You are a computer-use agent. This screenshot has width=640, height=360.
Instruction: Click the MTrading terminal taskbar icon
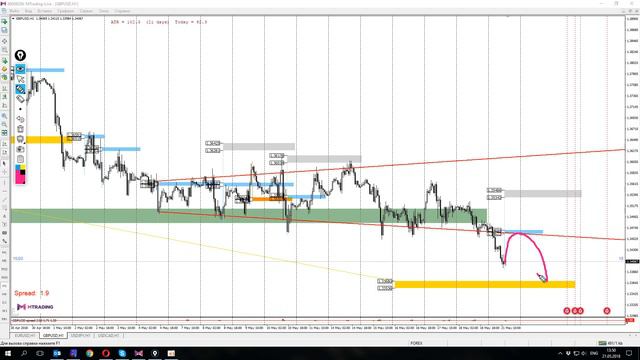coord(138,353)
